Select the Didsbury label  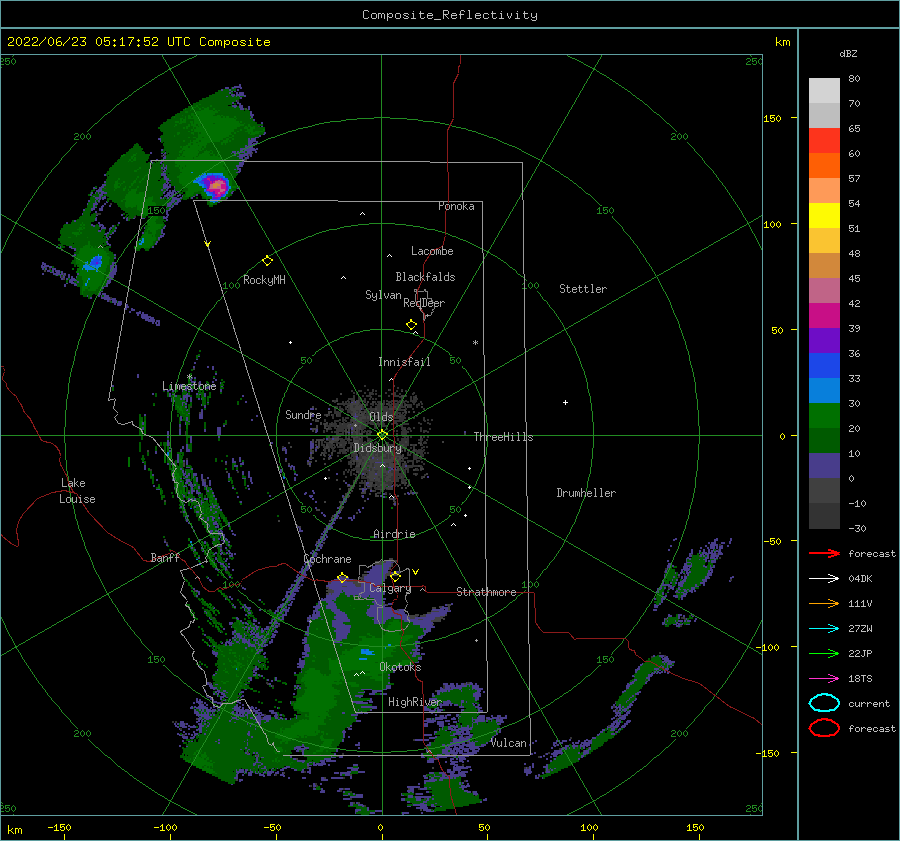[x=377, y=448]
